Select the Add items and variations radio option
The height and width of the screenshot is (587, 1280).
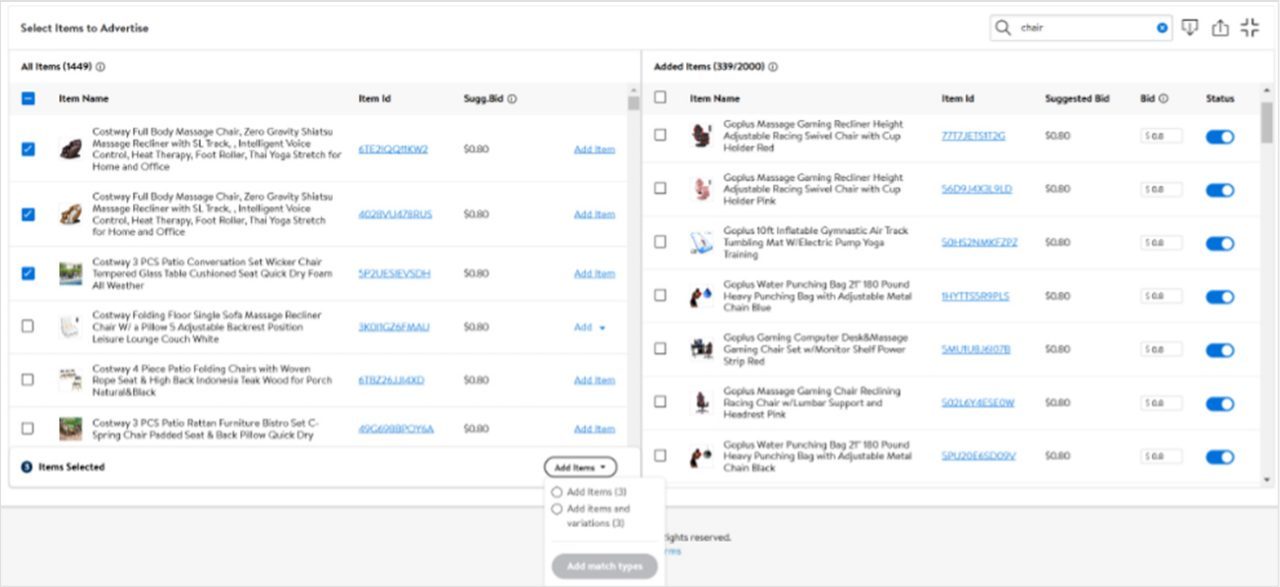557,507
